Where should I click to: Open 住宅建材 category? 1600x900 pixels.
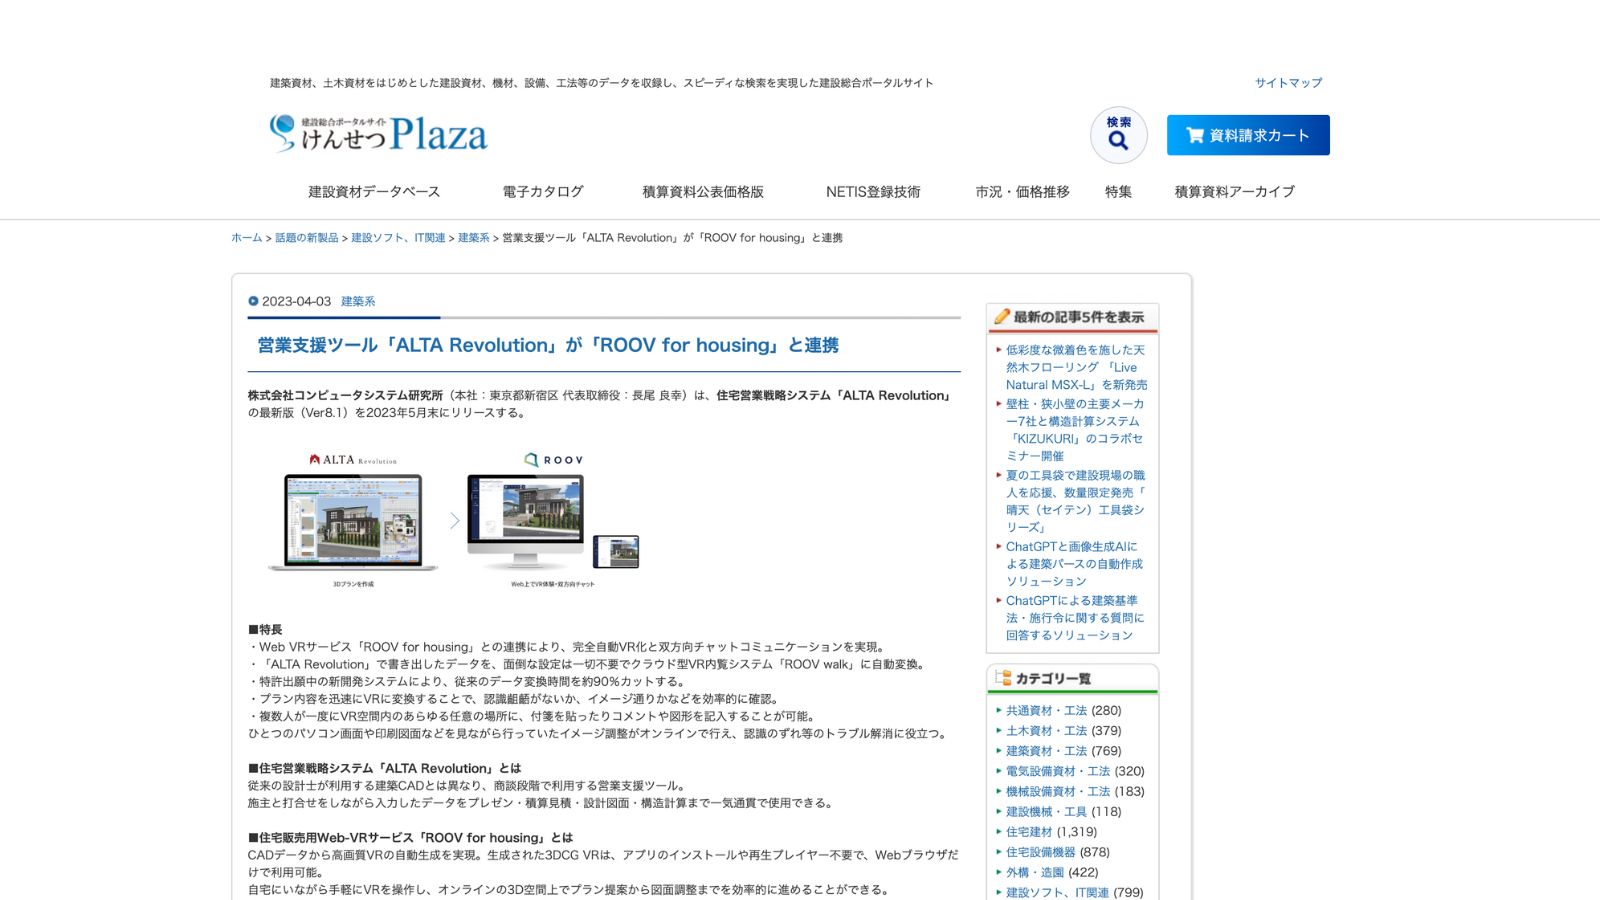click(1029, 832)
